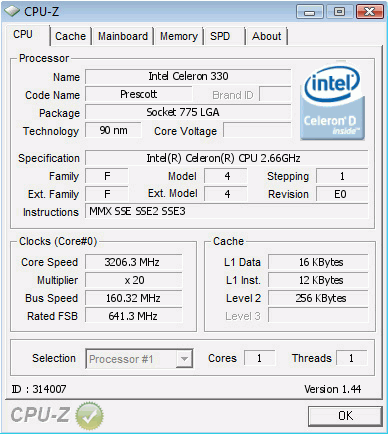
Task: Click the CPU-Z logo text at bottom
Action: coord(40,415)
